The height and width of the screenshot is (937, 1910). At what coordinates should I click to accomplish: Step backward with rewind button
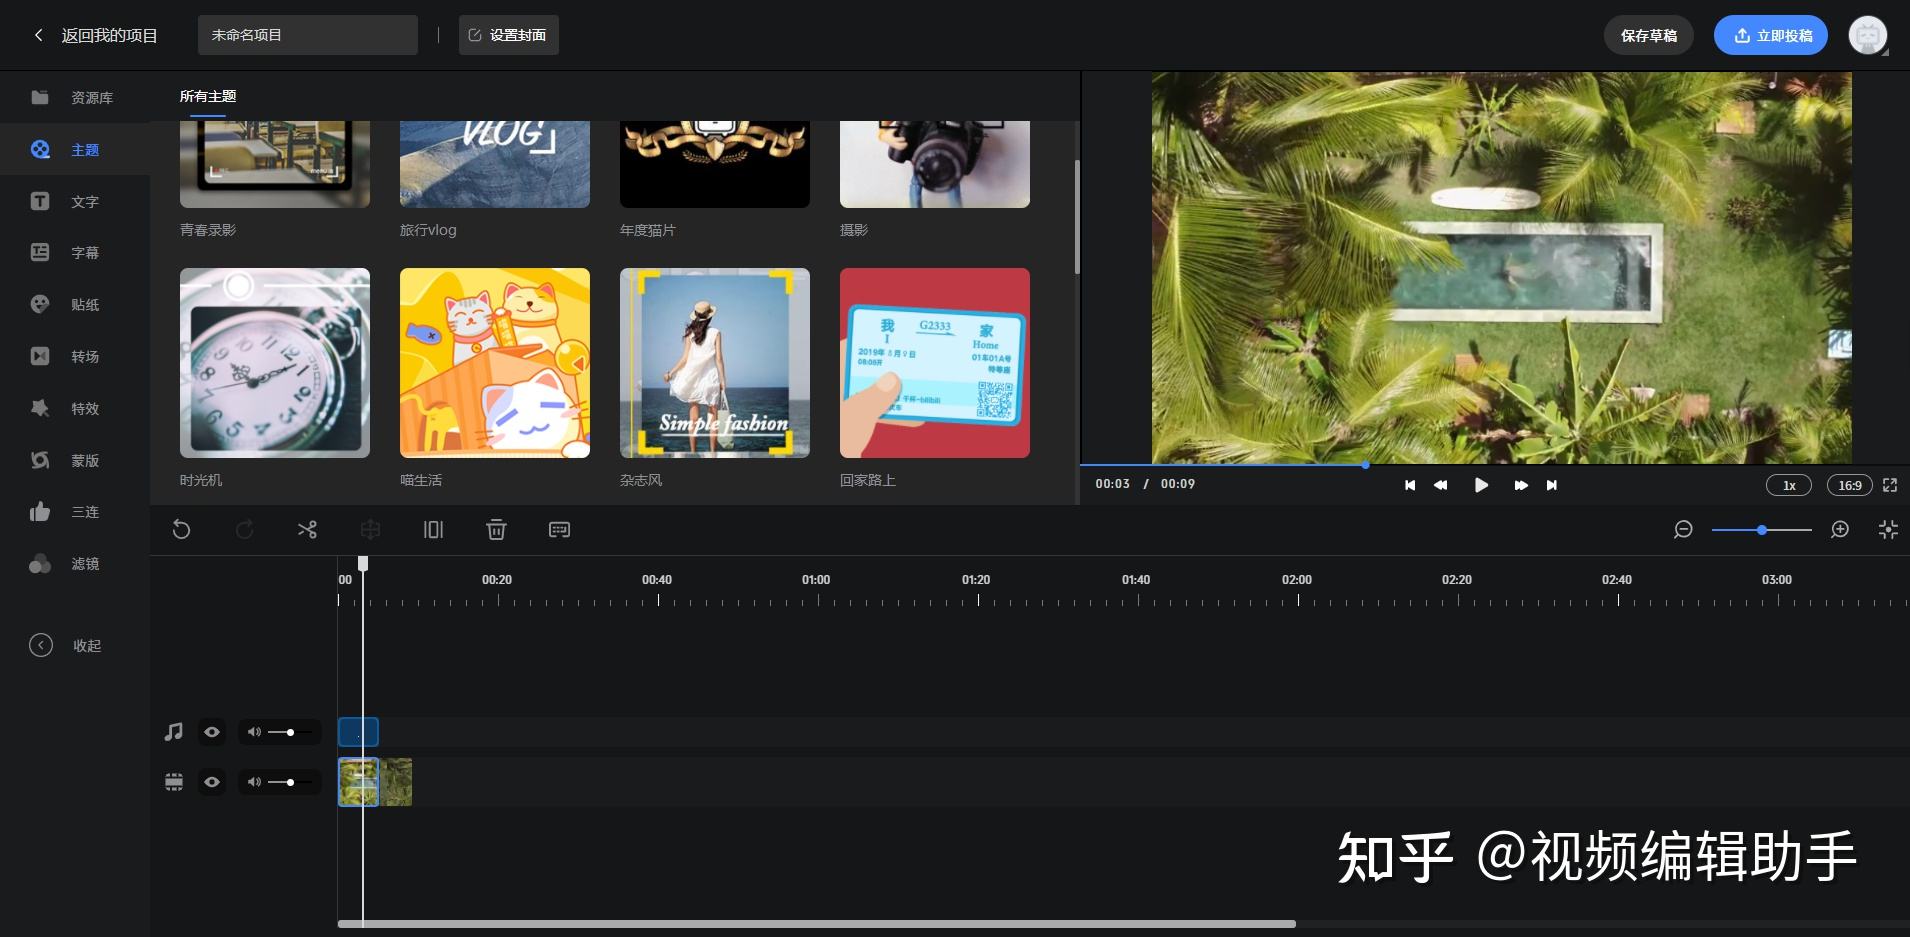tap(1440, 485)
